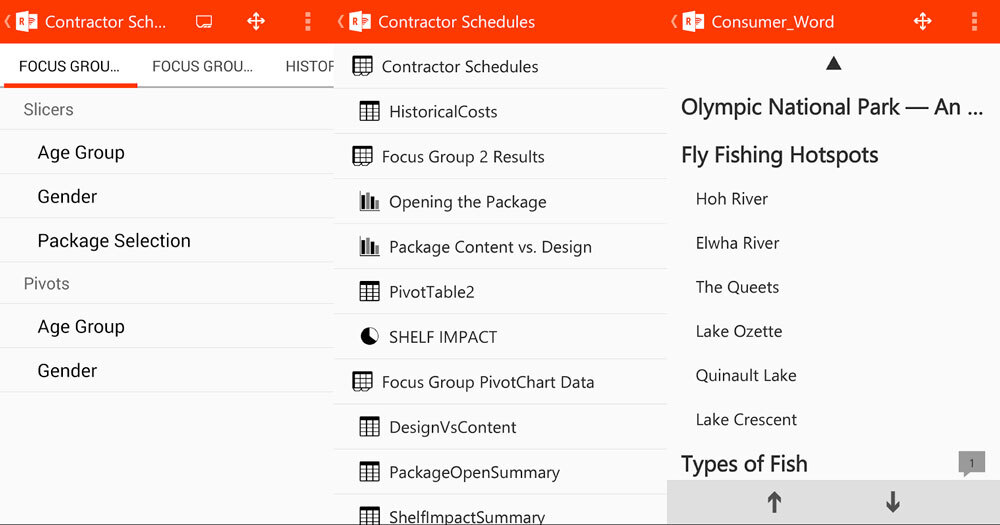
Task: Open the three-dot overflow menu in left panel
Action: point(308,21)
